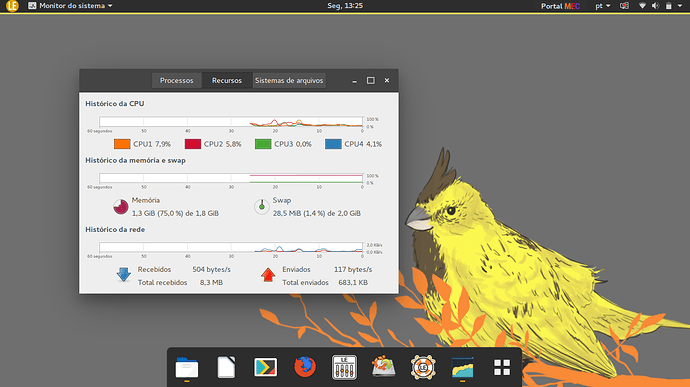690x387 pixels.
Task: Expand the Monitor do sistema app menu
Action: (x=70, y=6)
